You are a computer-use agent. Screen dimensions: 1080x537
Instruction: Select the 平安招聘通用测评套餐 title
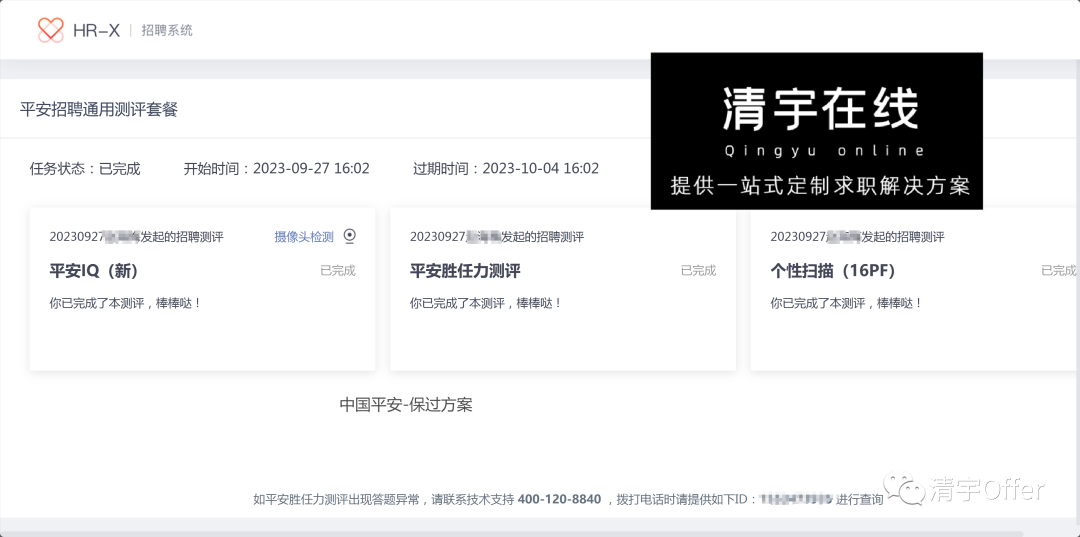tap(99, 109)
